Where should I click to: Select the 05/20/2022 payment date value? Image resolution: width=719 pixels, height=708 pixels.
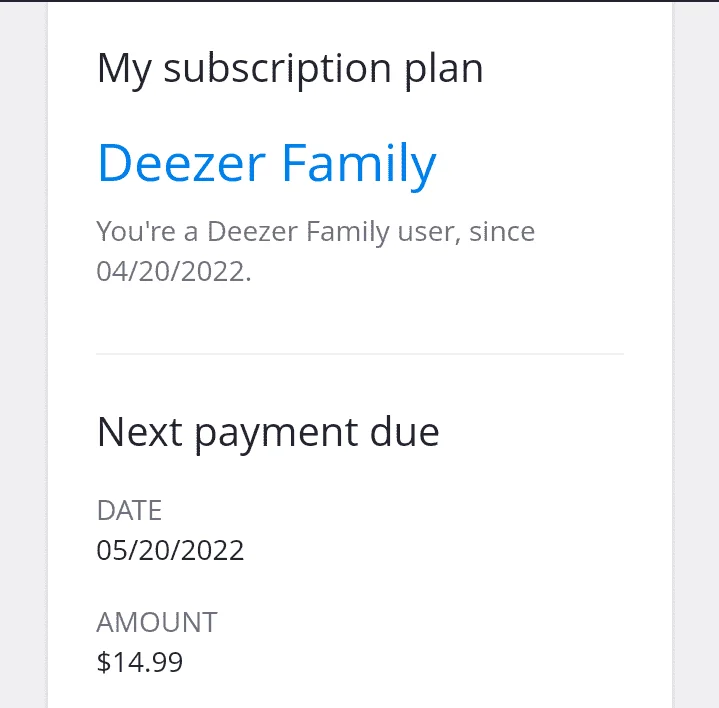click(170, 550)
